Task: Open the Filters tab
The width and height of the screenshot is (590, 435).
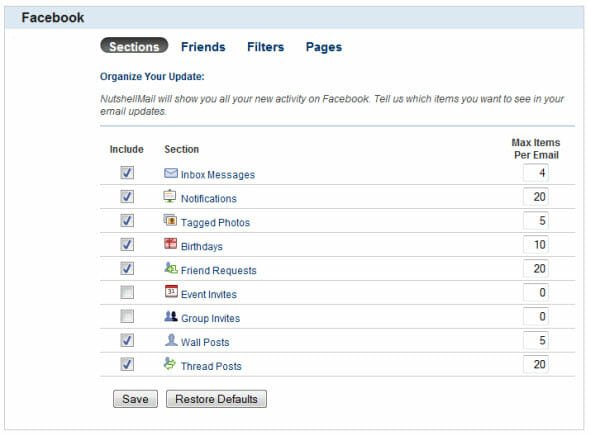Action: pyautogui.click(x=266, y=47)
